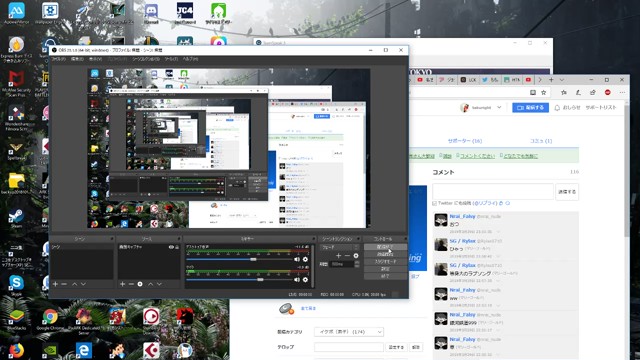This screenshot has height=360, width=640.
Task: Open desktop audio settings gear in mixer
Action: click(x=305, y=259)
